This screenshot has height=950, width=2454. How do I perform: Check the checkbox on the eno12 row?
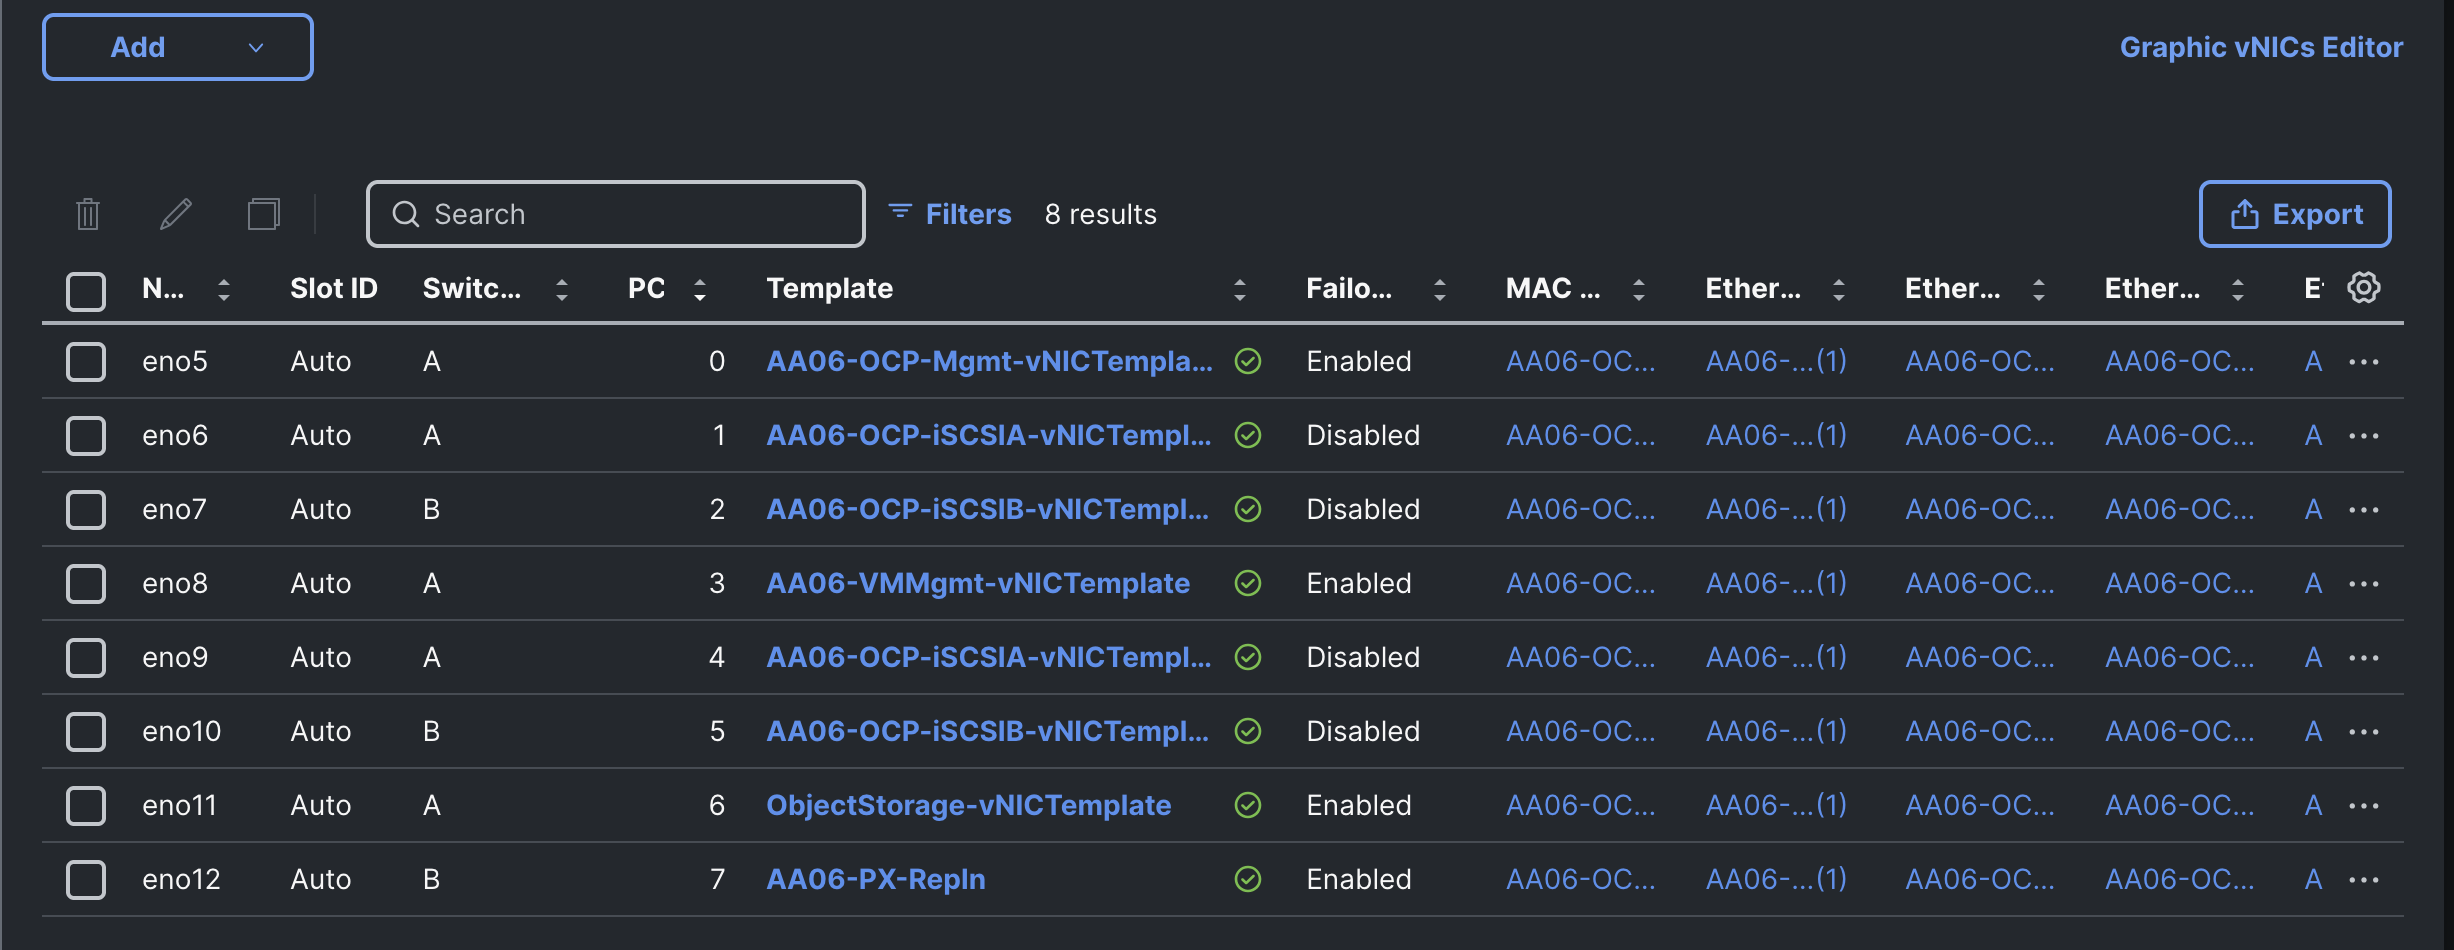(x=86, y=879)
